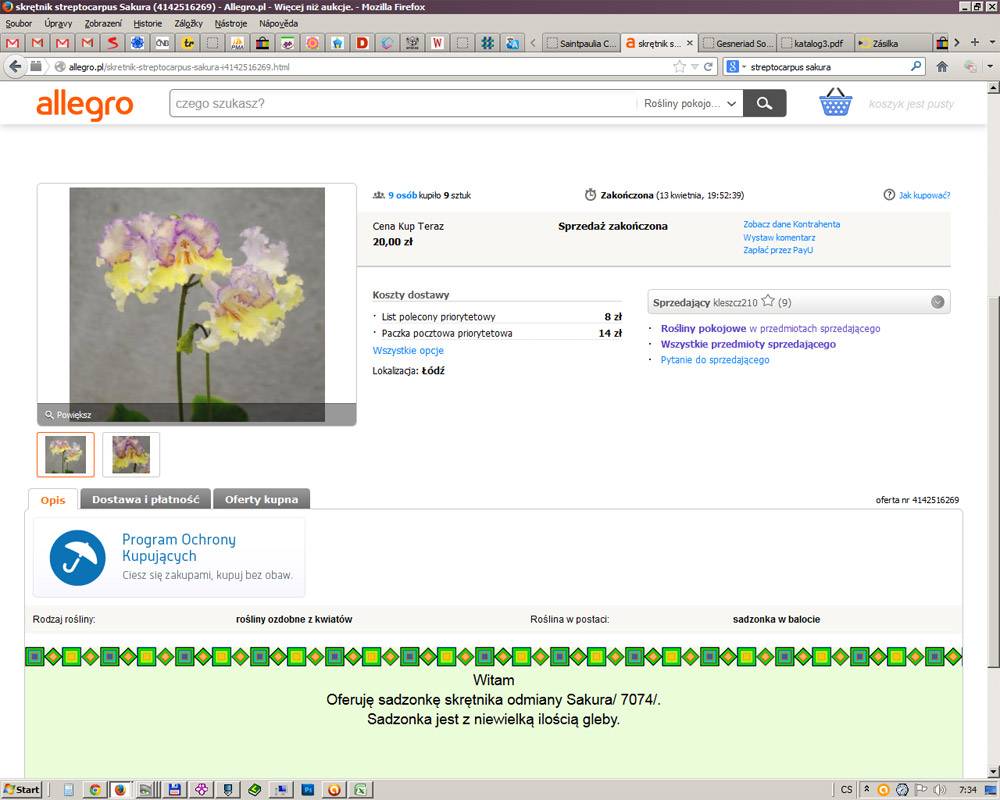The width and height of the screenshot is (1000, 800).
Task: Click the czego szukasz search field
Action: 403,103
